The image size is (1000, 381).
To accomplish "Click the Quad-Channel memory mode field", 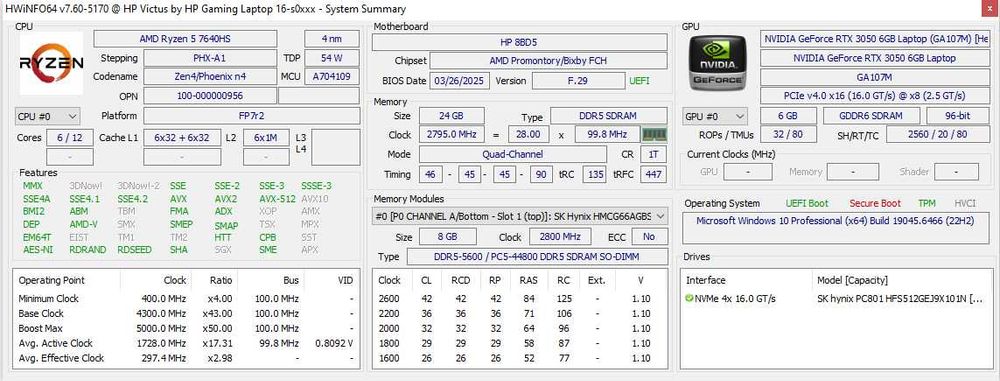I will 513,154.
